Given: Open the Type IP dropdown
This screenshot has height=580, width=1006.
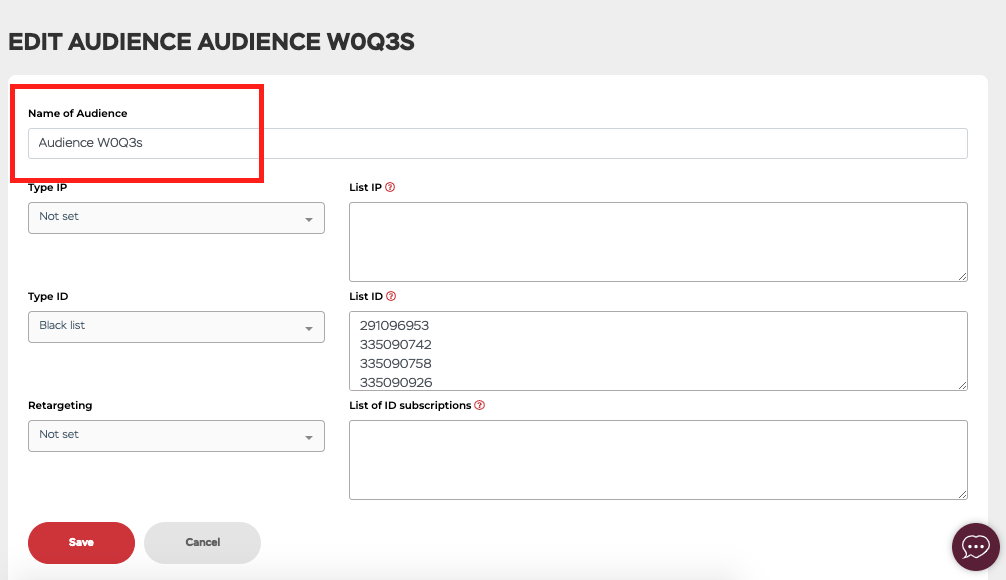Looking at the screenshot, I should tap(176, 218).
